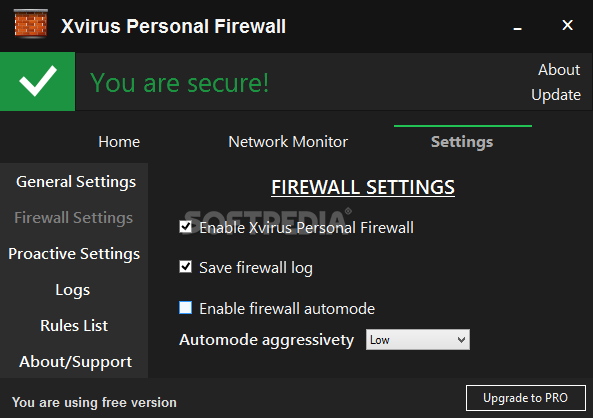The image size is (593, 418).
Task: Select the Settings tab
Action: [462, 142]
